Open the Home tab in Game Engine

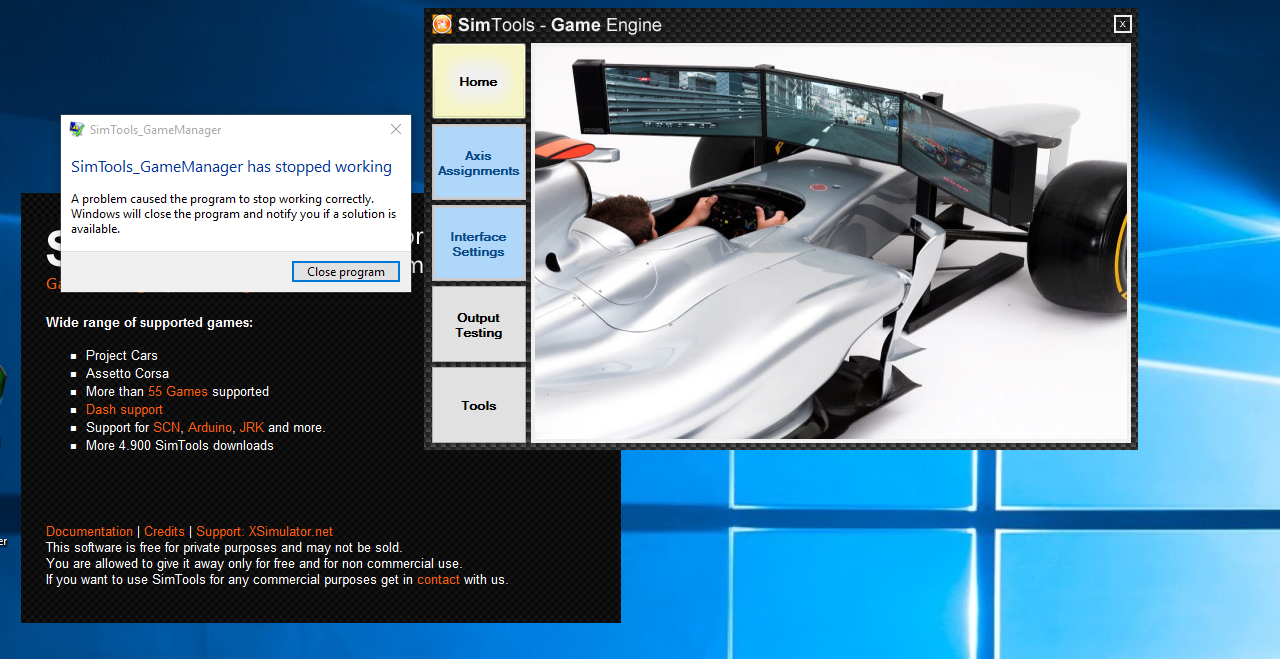(x=478, y=81)
